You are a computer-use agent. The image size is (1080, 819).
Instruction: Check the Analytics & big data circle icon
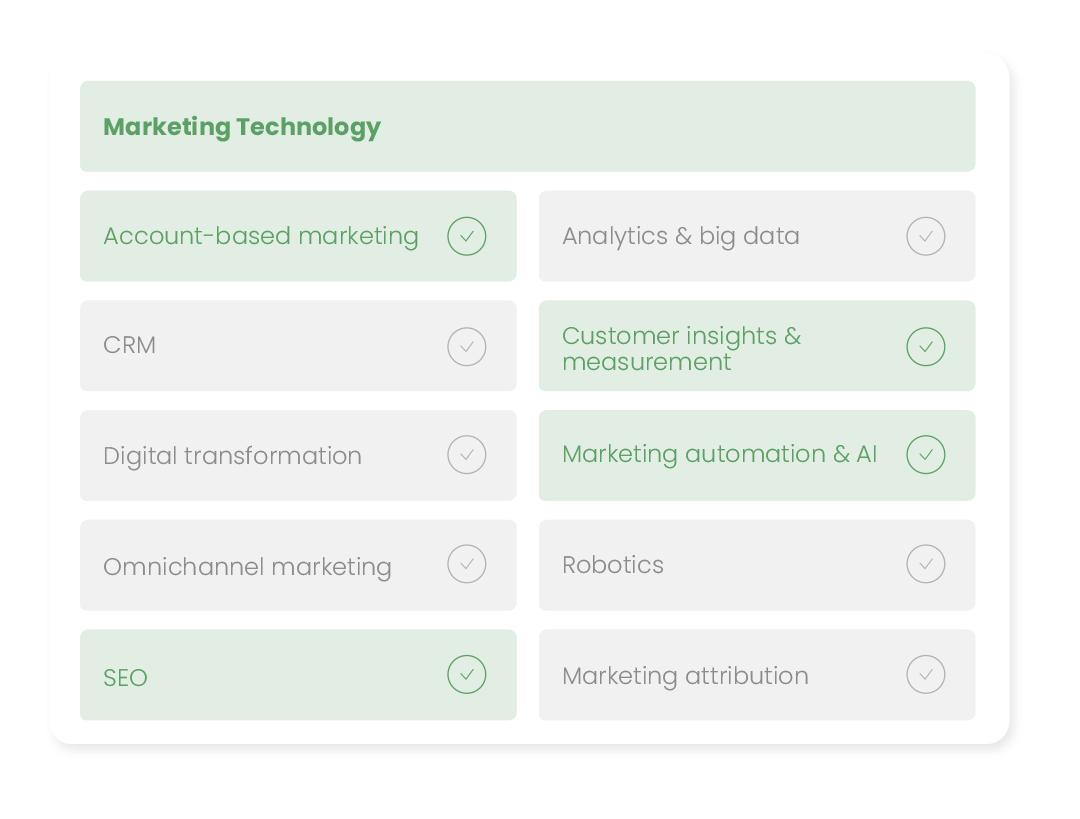point(925,236)
